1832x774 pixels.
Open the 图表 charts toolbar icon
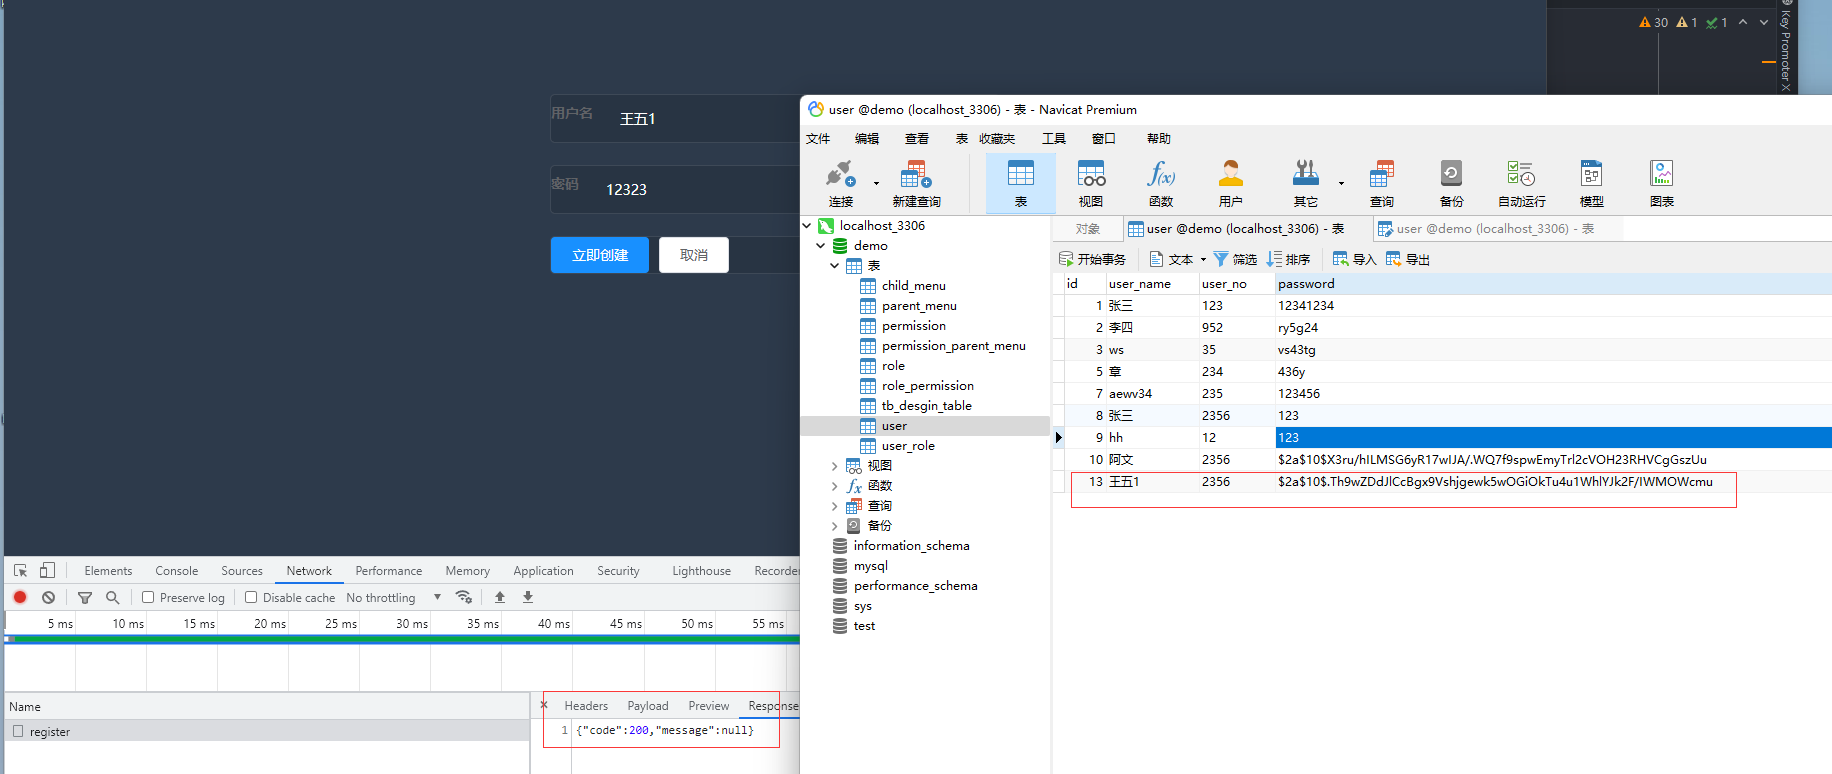point(1662,175)
